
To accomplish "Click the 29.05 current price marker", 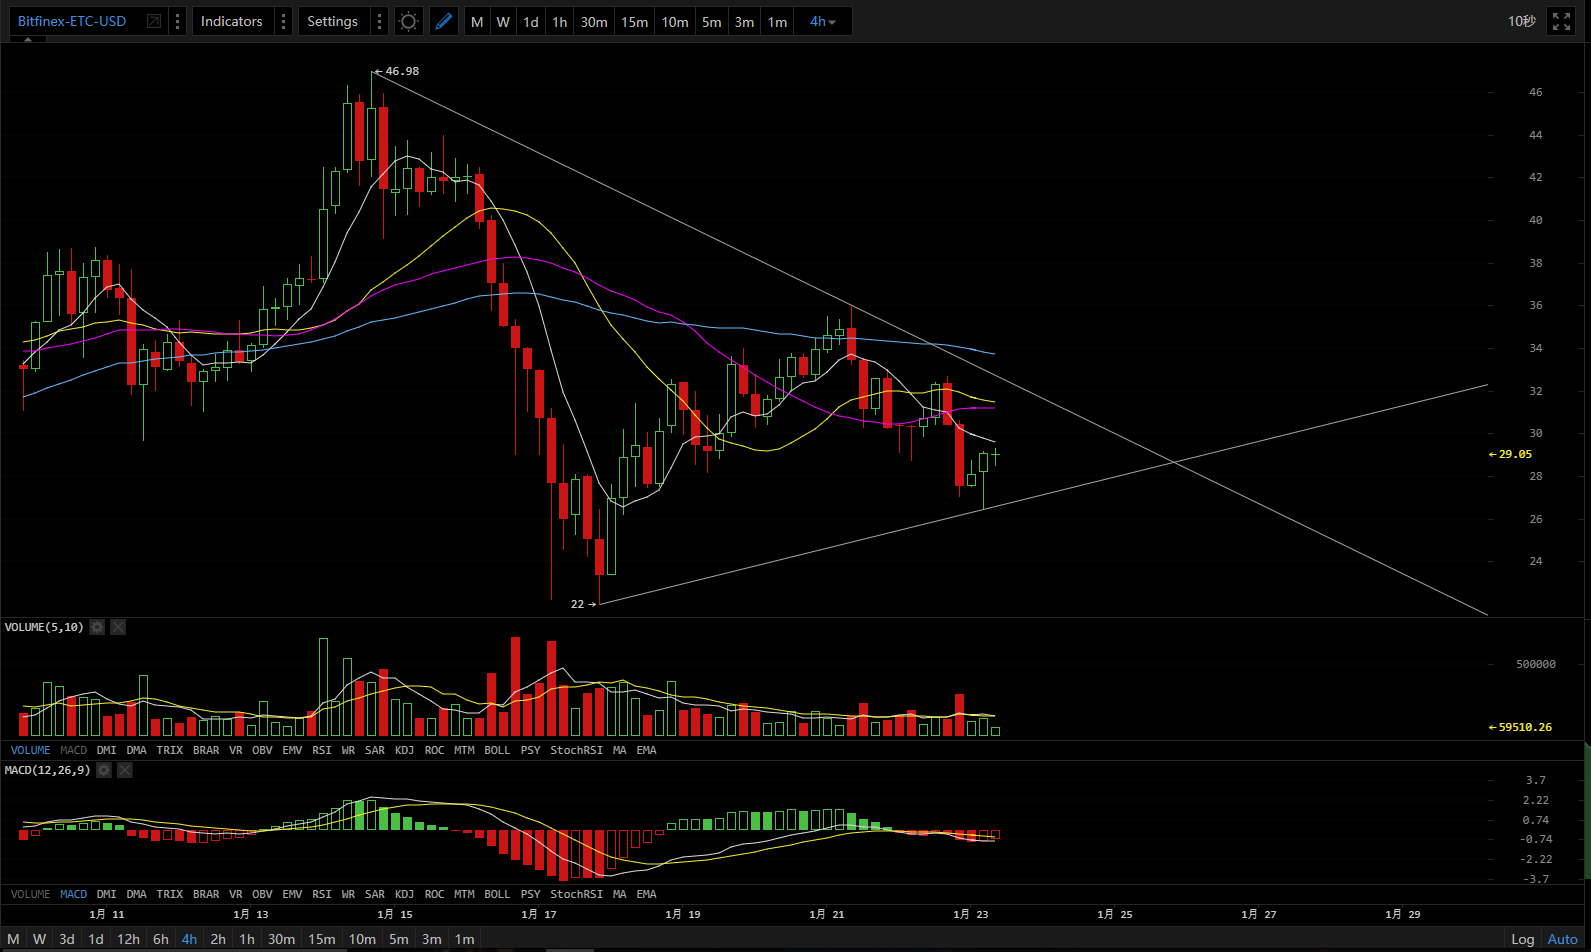I will 1514,454.
